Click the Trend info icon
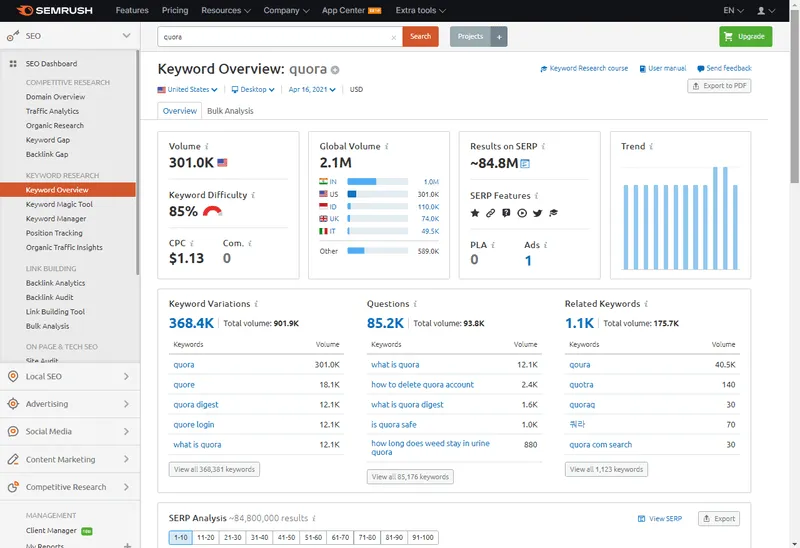Screen dimensions: 800x548 [651, 146]
